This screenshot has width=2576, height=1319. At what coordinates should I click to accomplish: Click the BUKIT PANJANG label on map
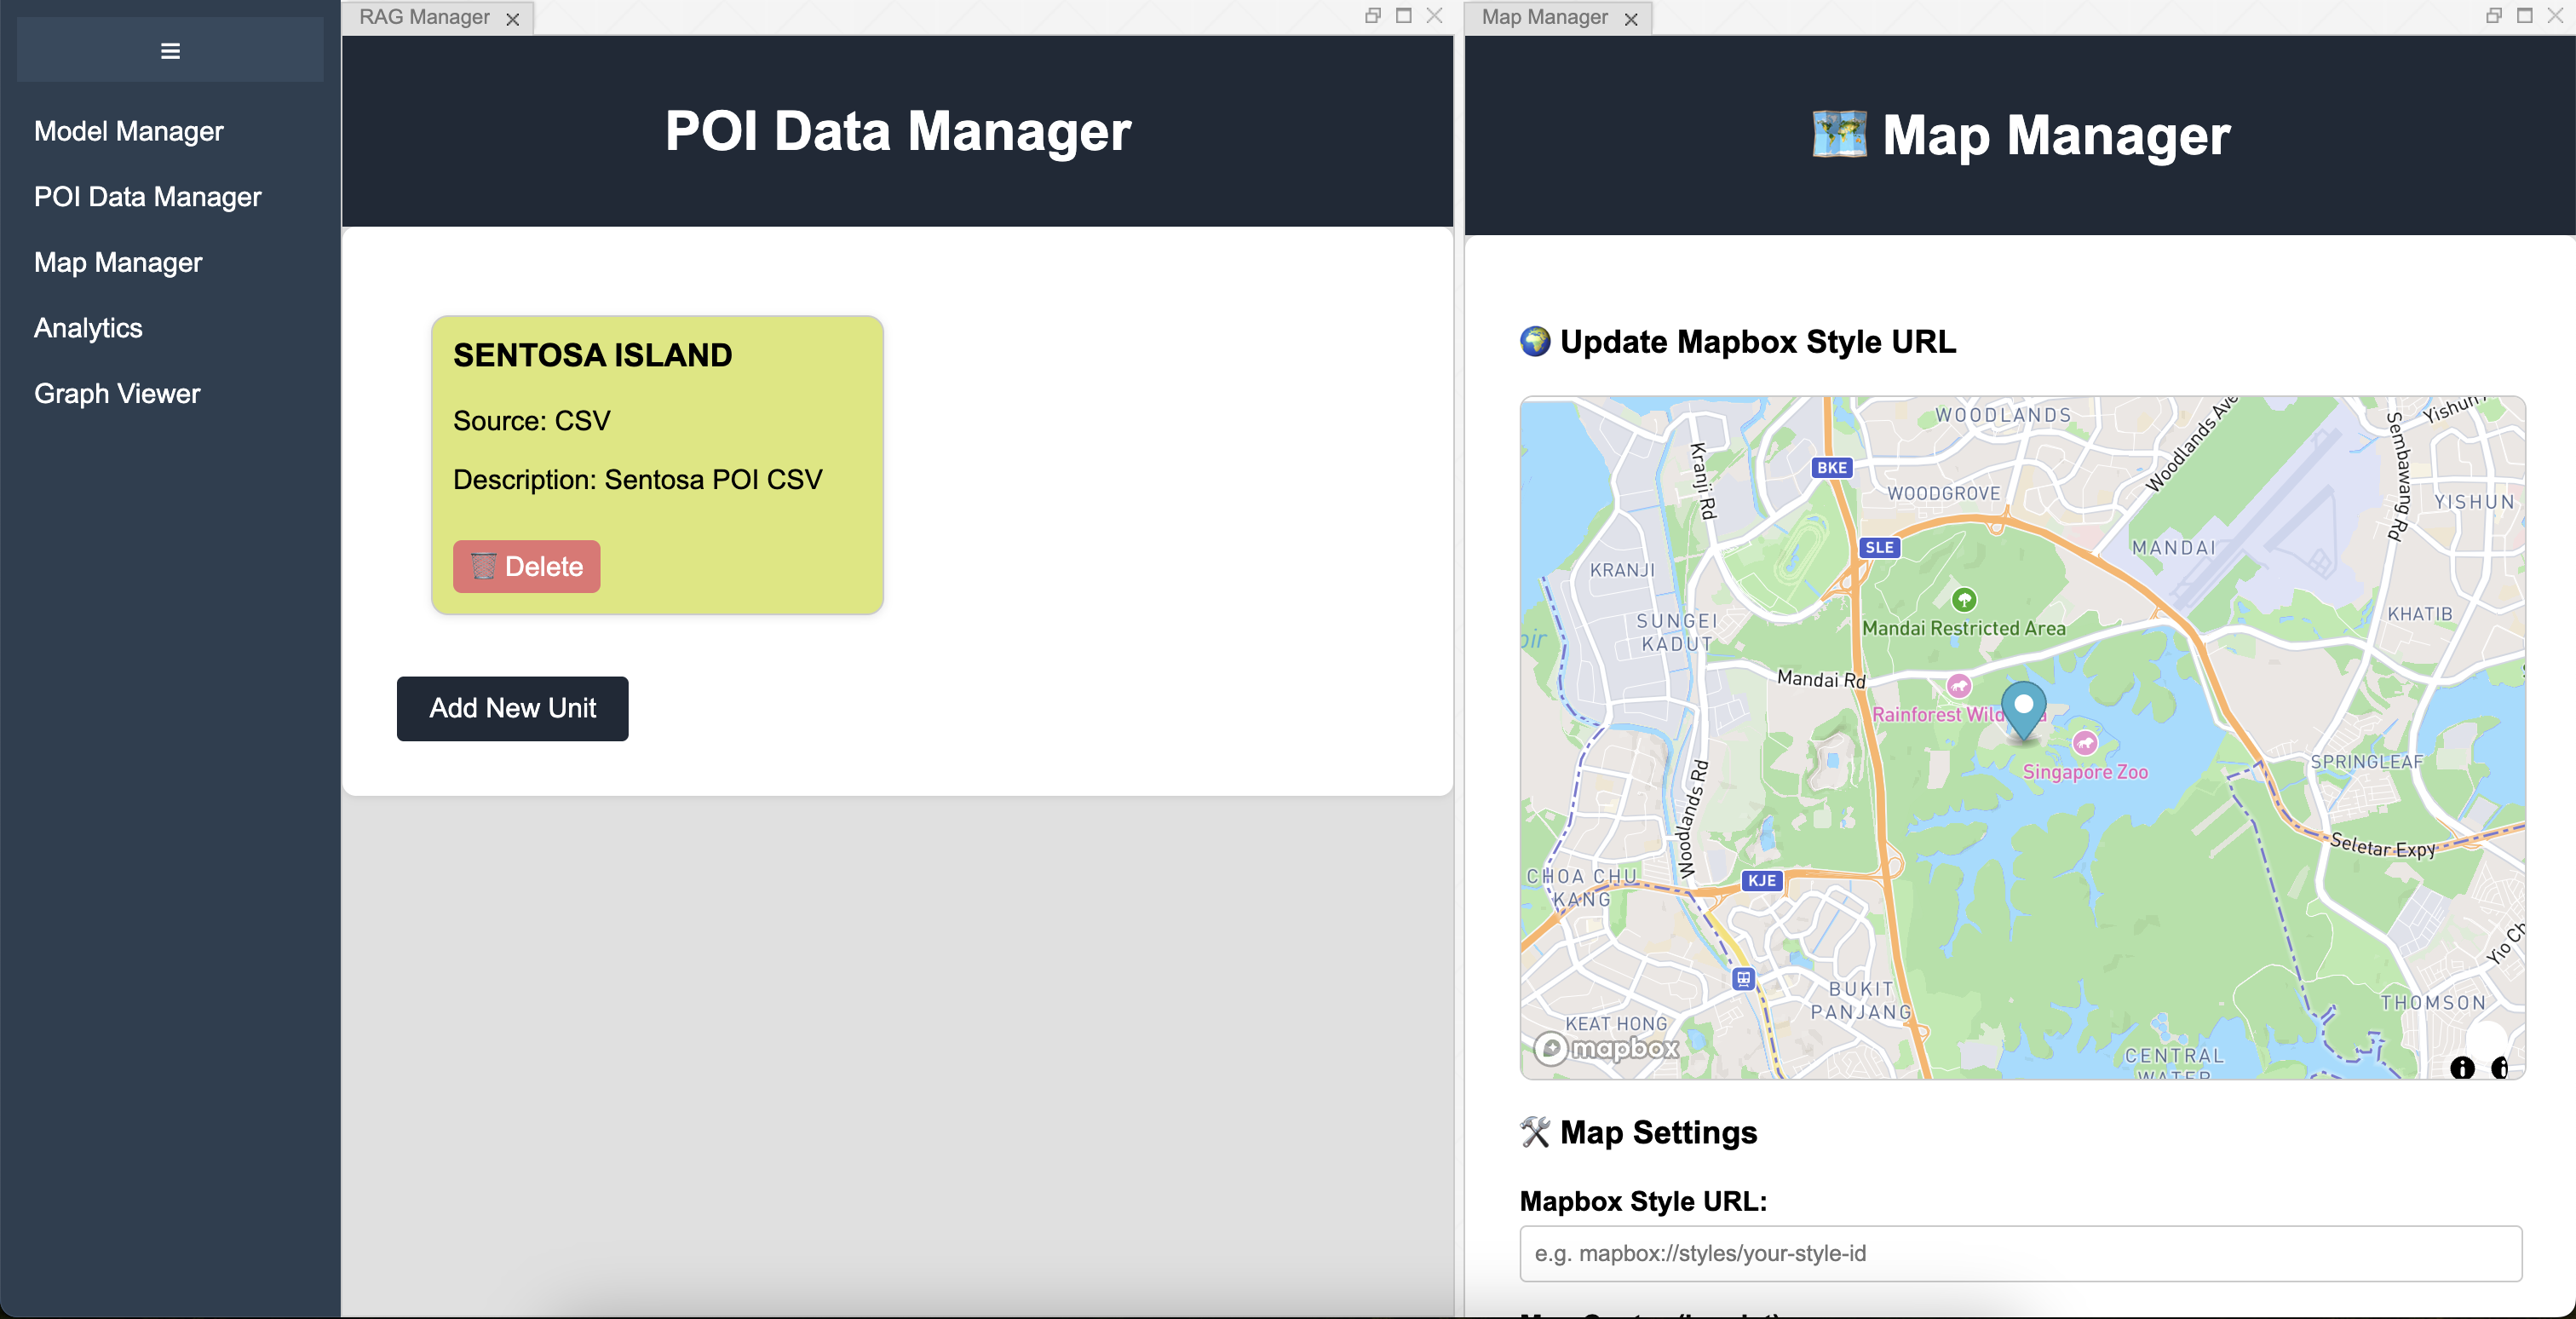click(1860, 1000)
